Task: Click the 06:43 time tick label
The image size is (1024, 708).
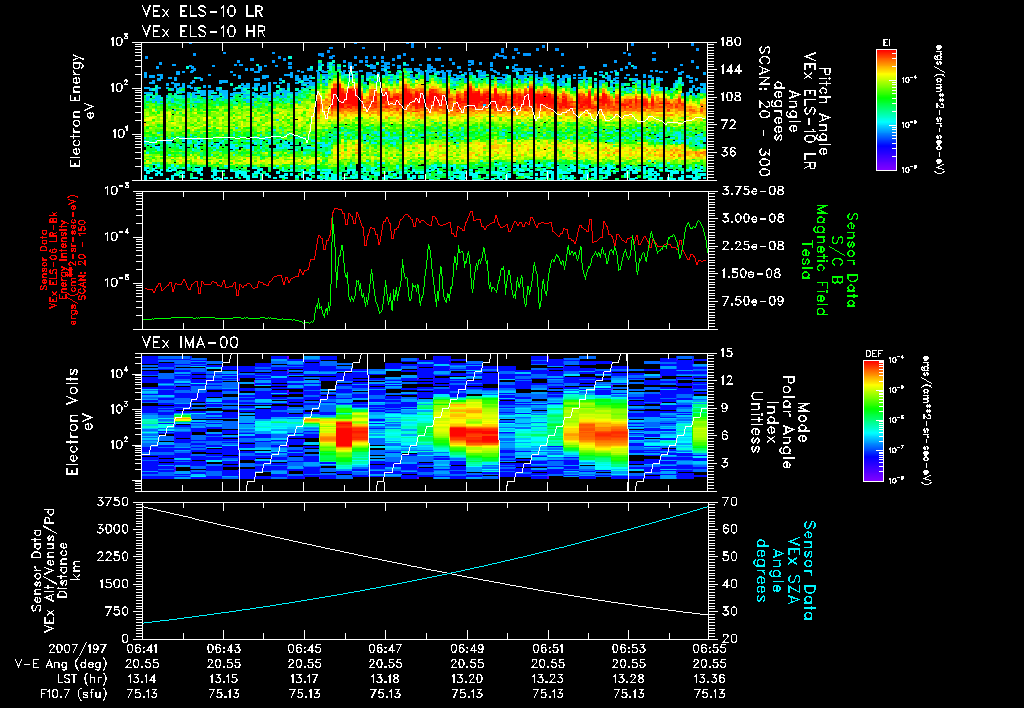Action: (223, 649)
